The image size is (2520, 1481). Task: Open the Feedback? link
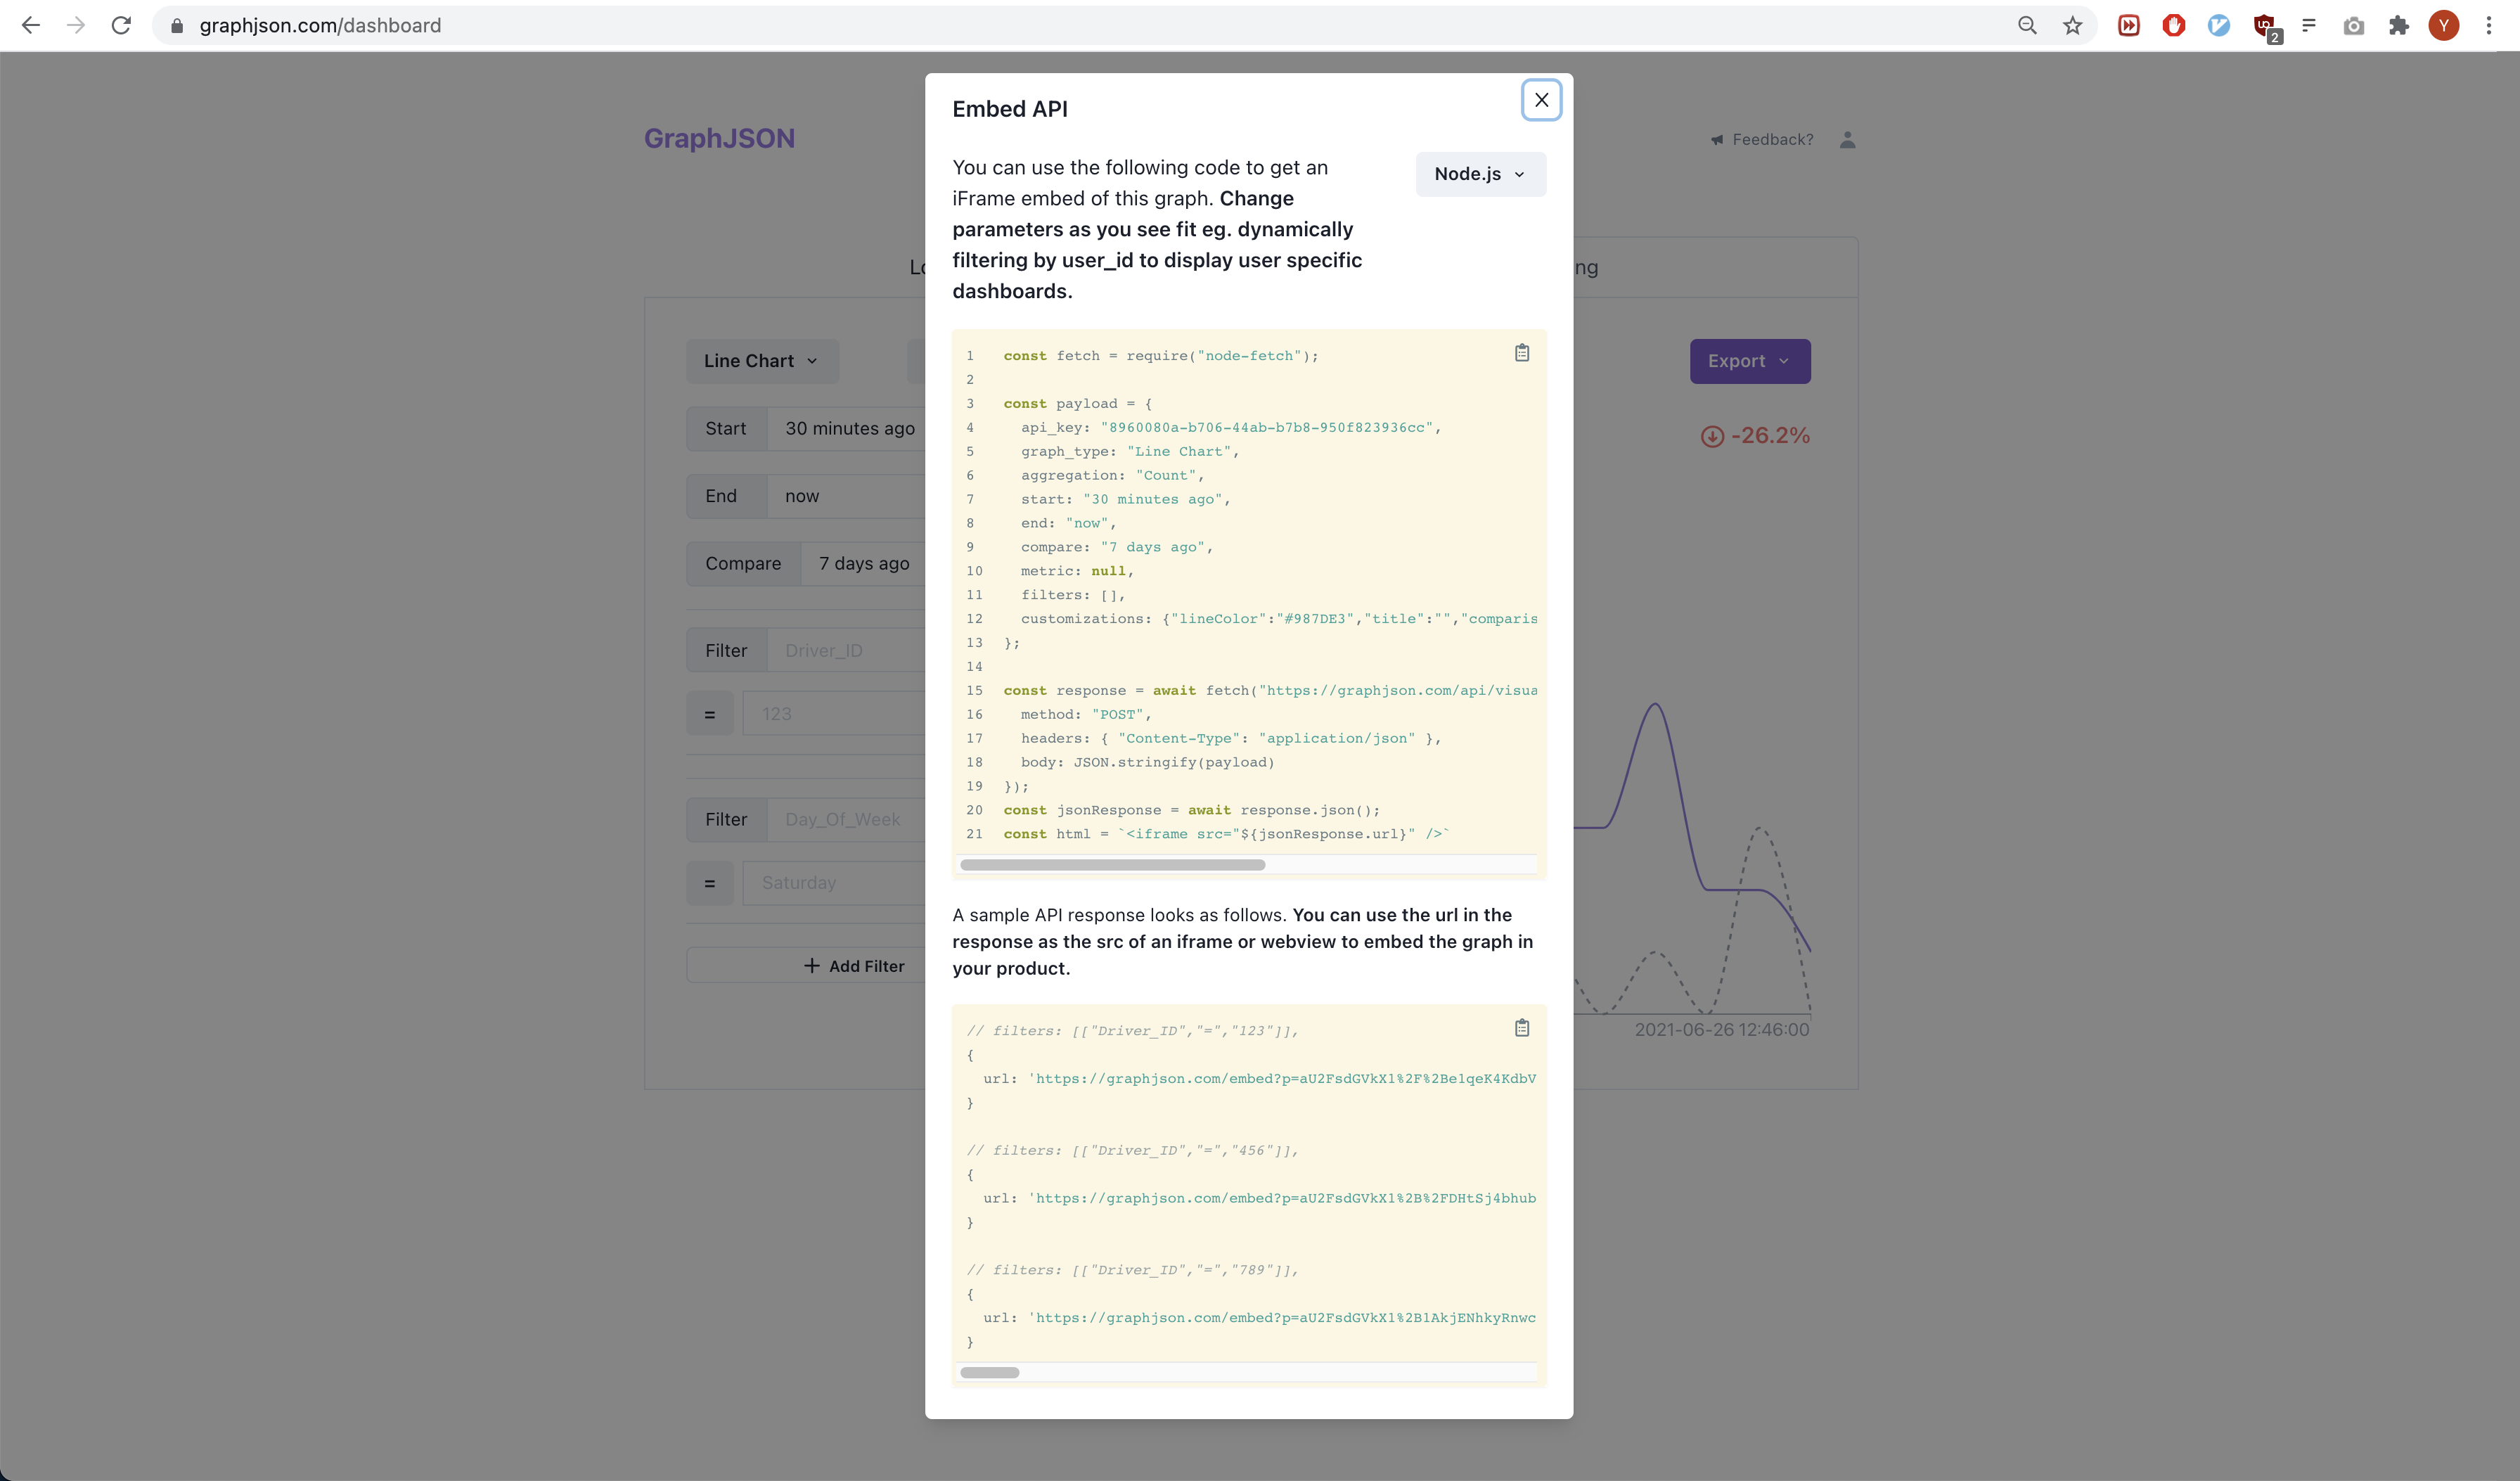point(1761,140)
